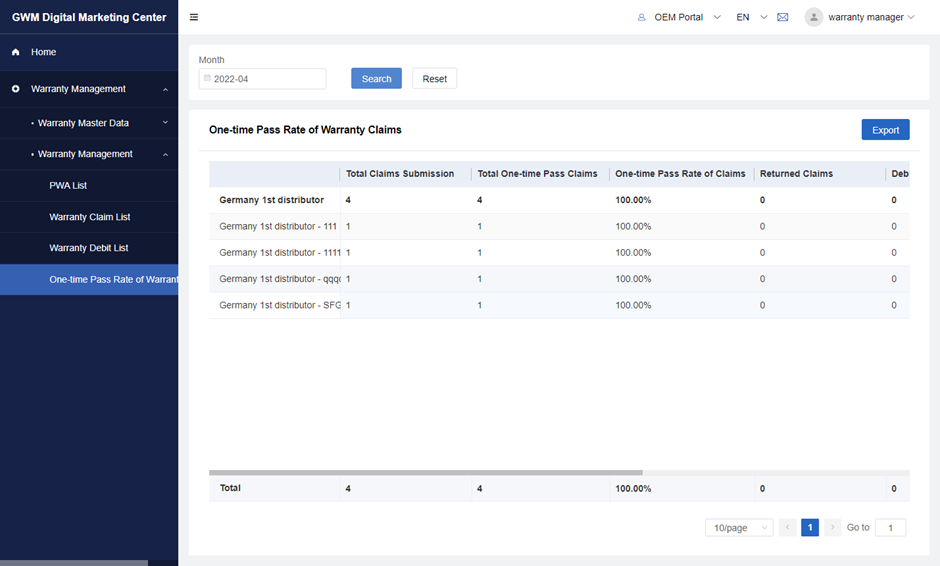Click the Export button

point(885,130)
